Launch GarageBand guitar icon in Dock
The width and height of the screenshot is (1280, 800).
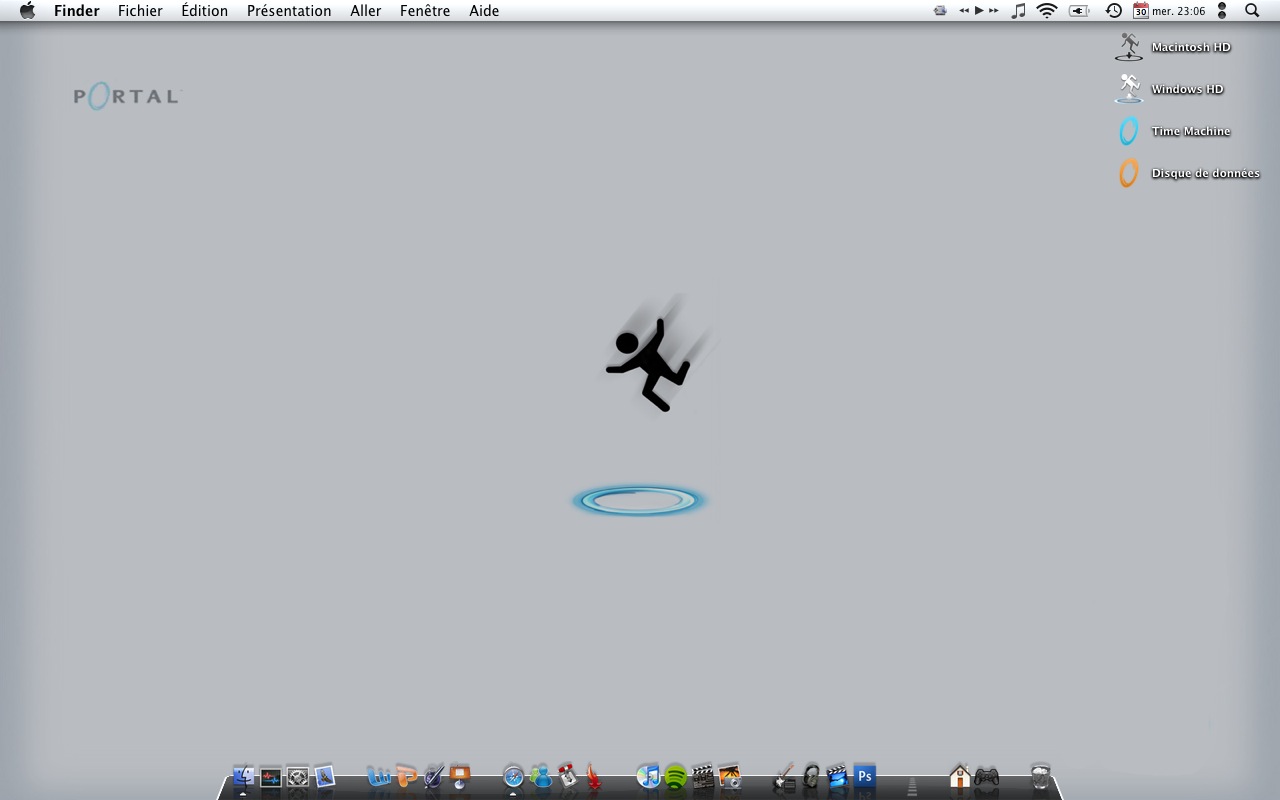pos(784,776)
